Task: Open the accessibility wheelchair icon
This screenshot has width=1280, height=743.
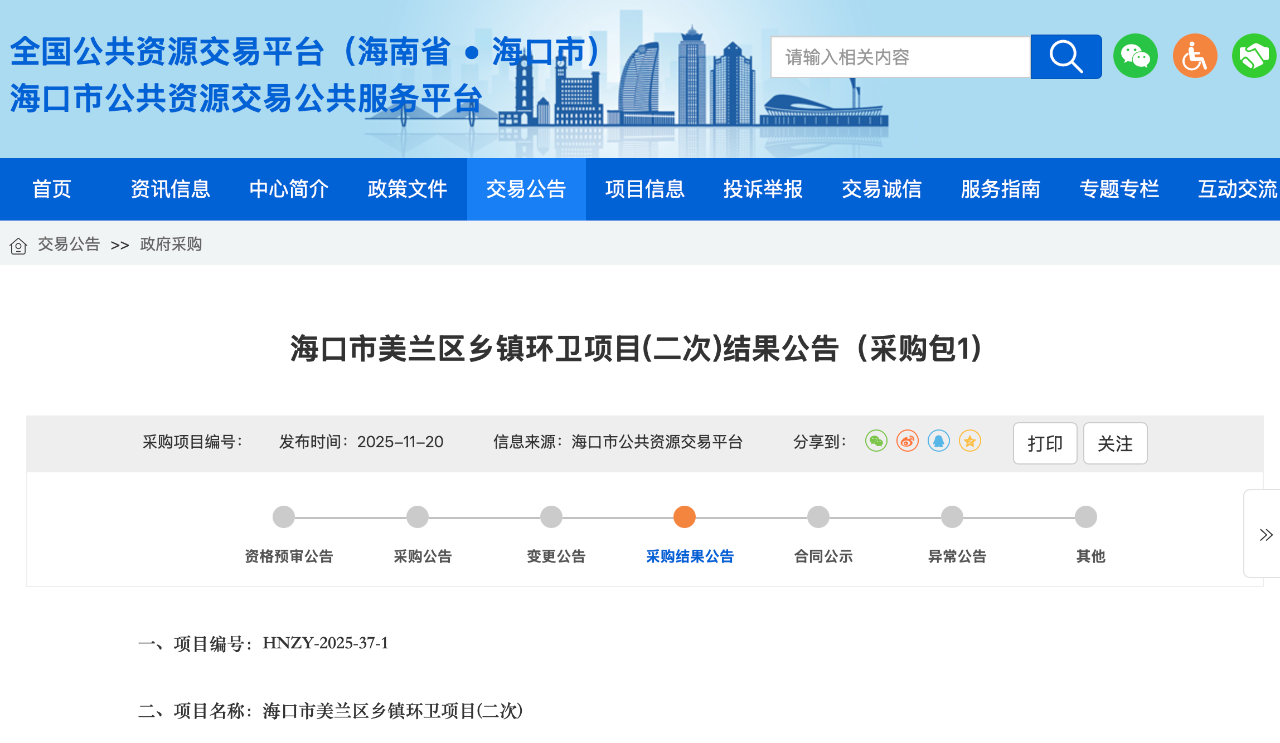Action: tap(1195, 56)
